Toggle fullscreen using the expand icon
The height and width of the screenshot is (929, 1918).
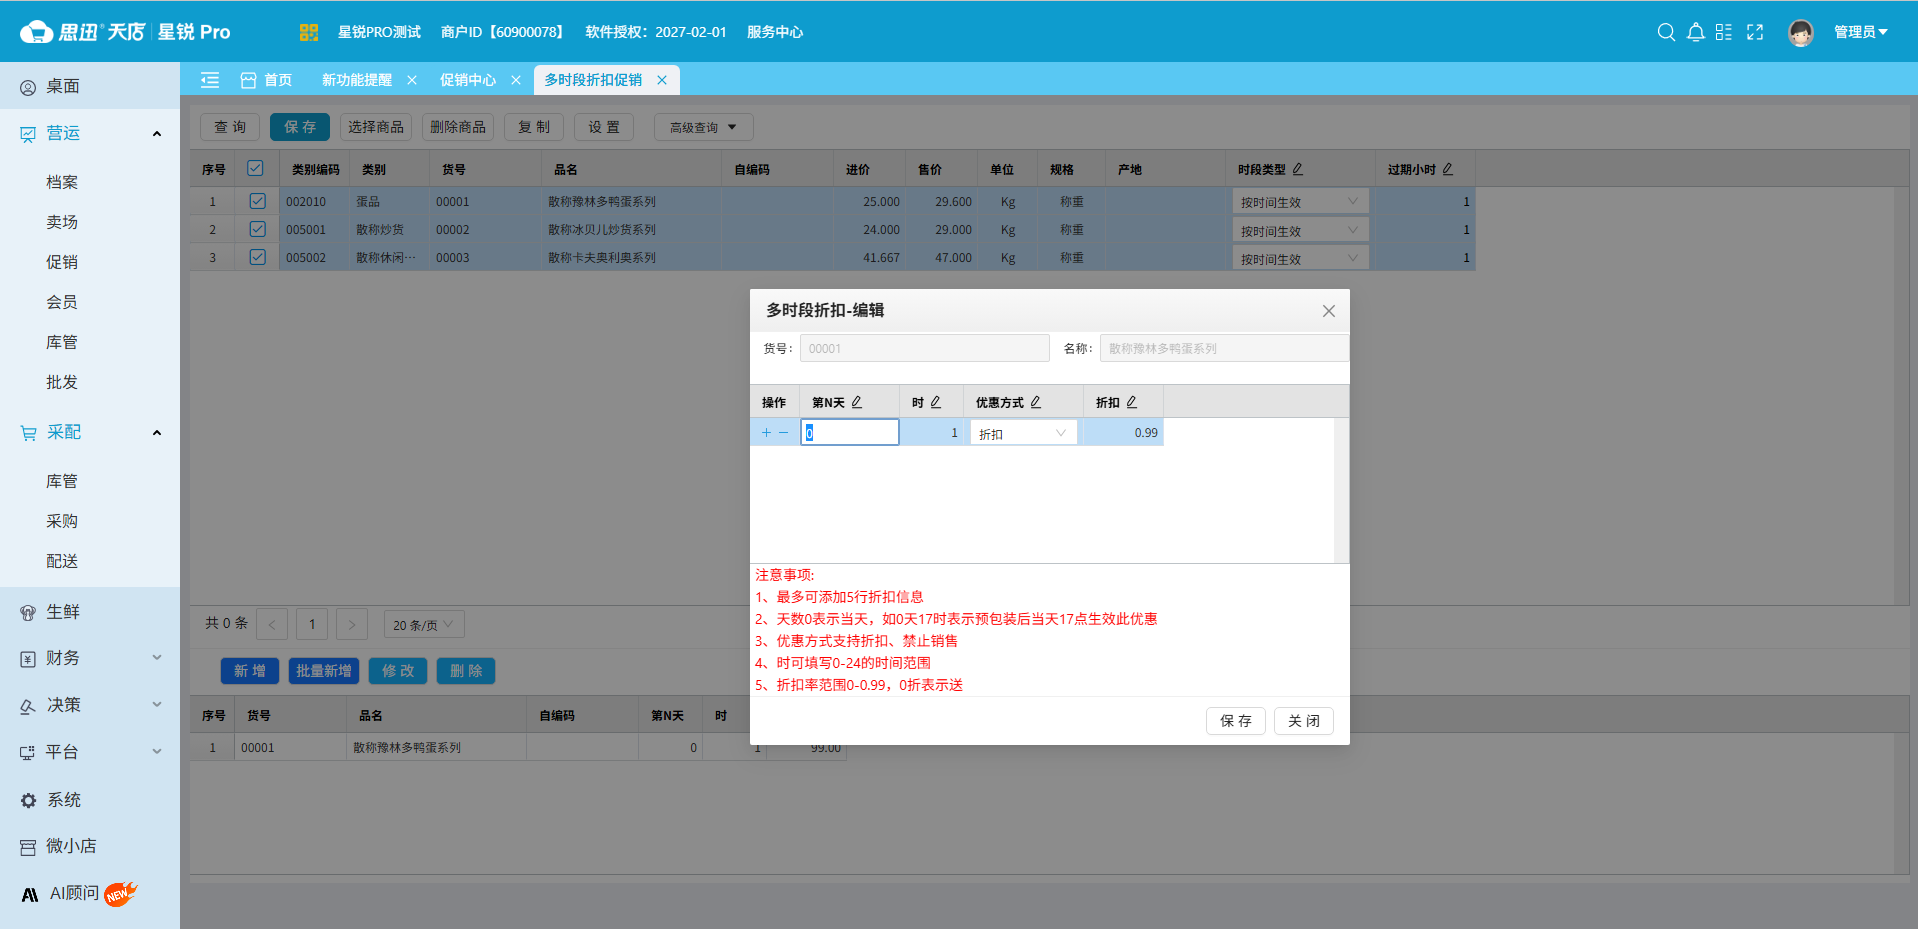(1755, 32)
